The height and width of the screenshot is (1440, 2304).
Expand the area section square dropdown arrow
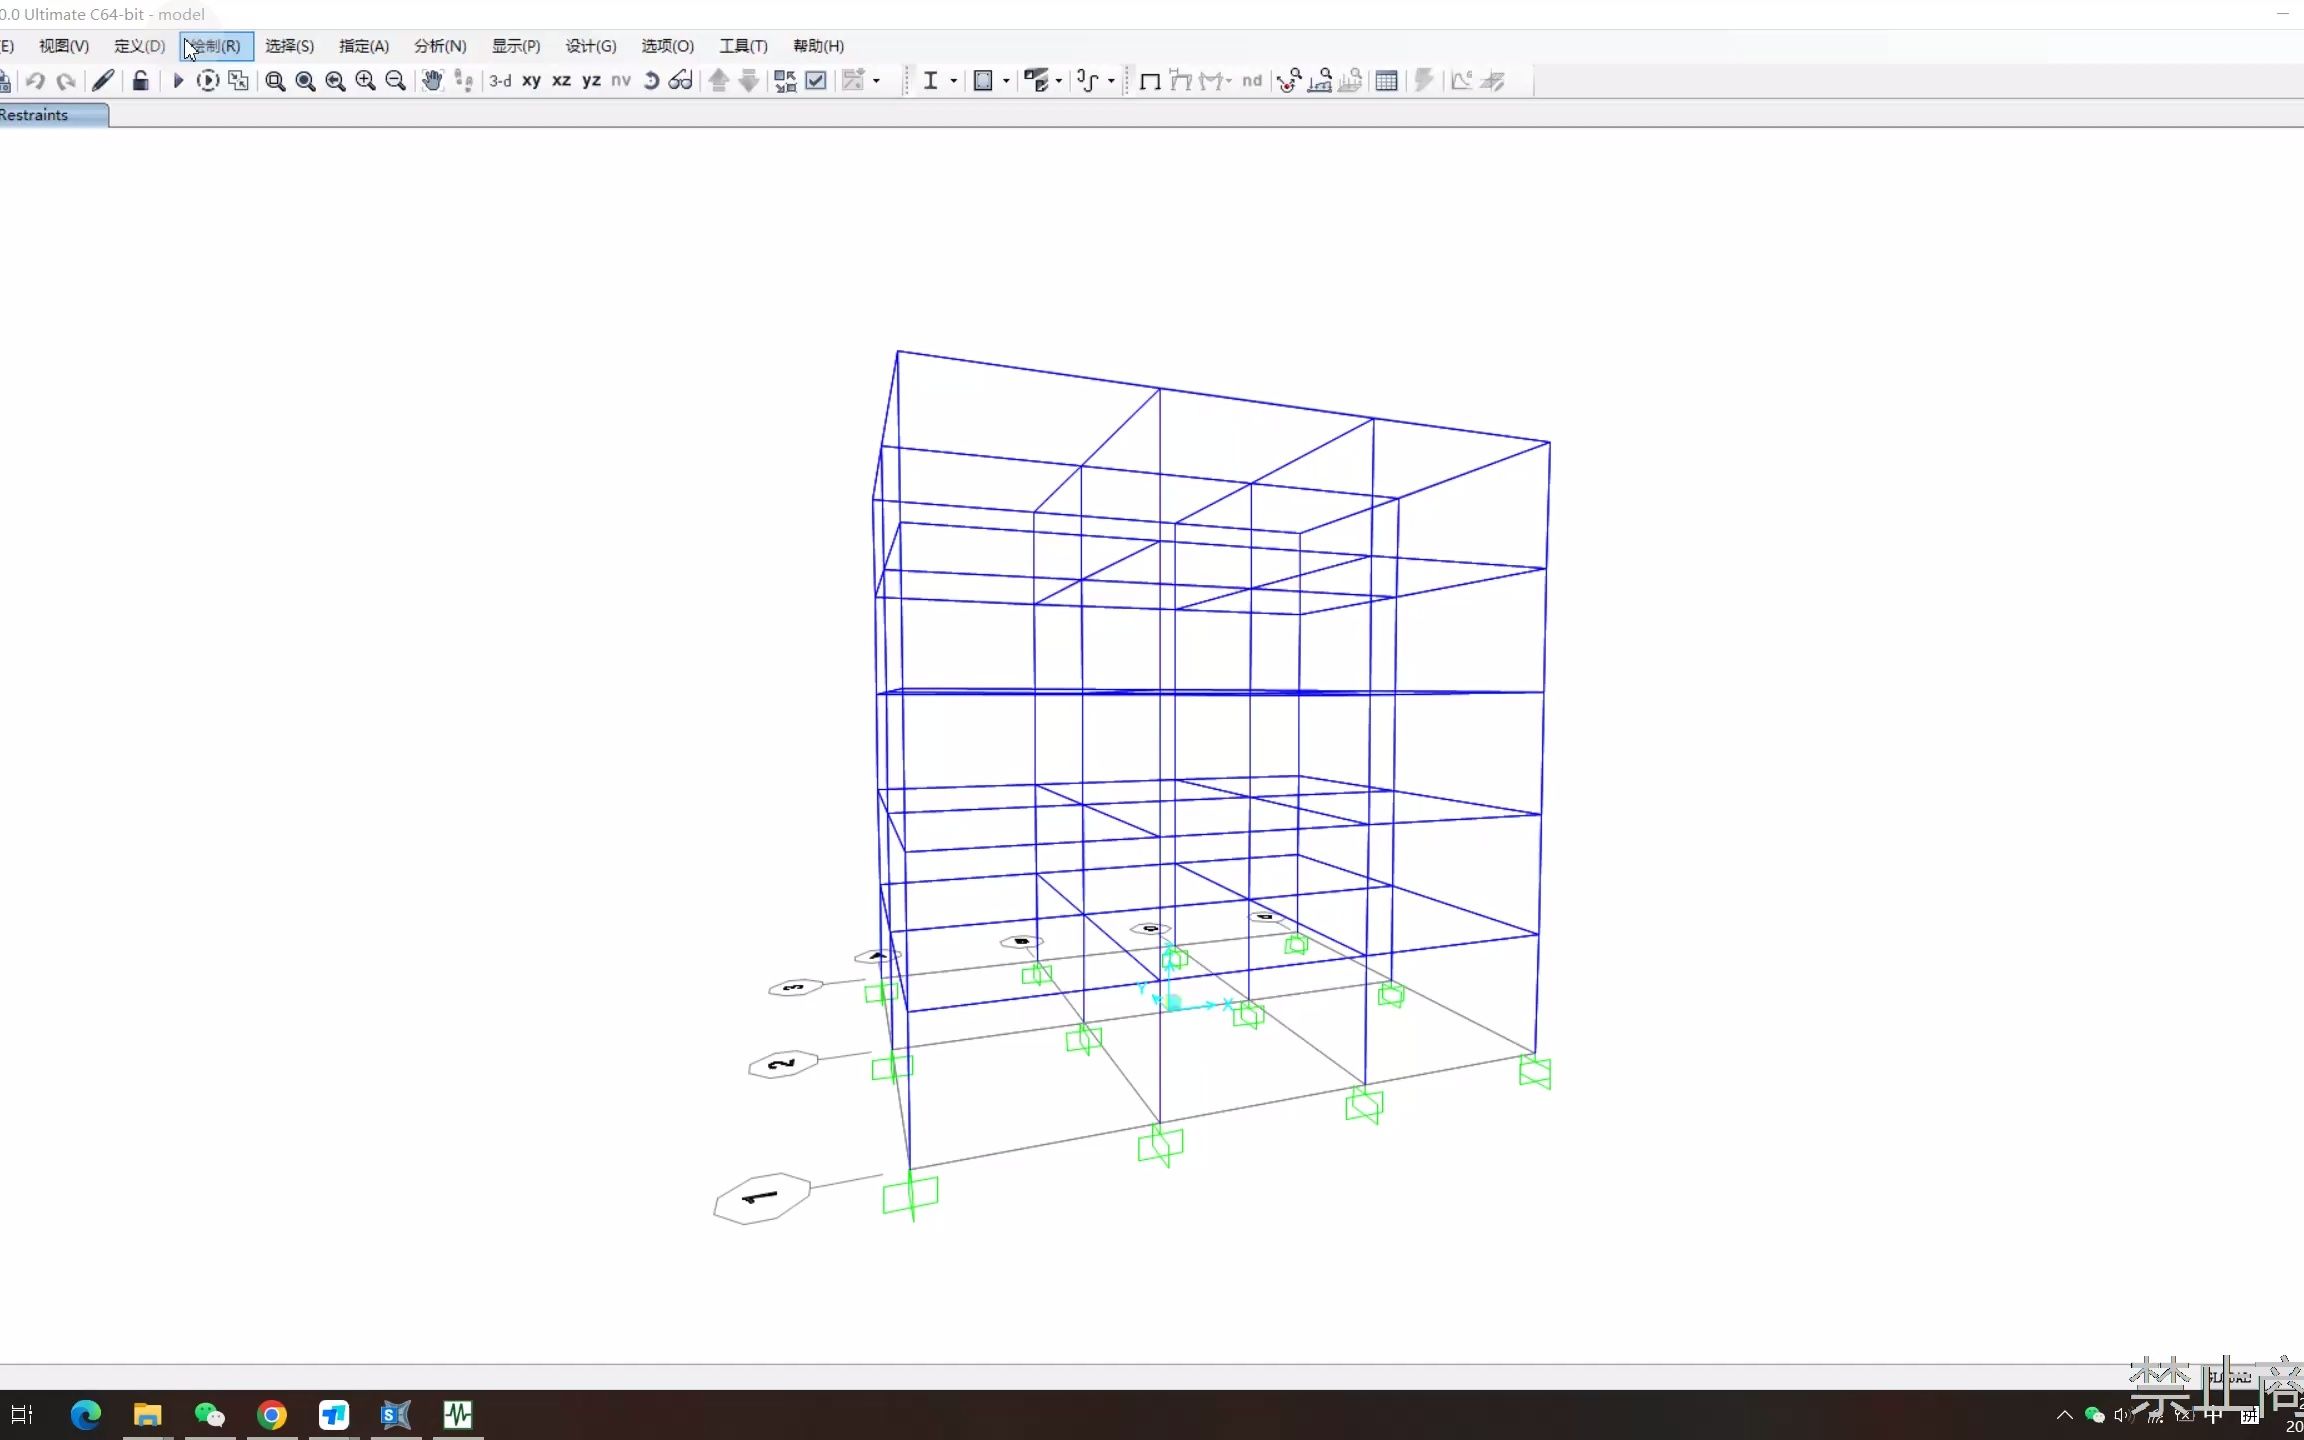click(x=1006, y=81)
